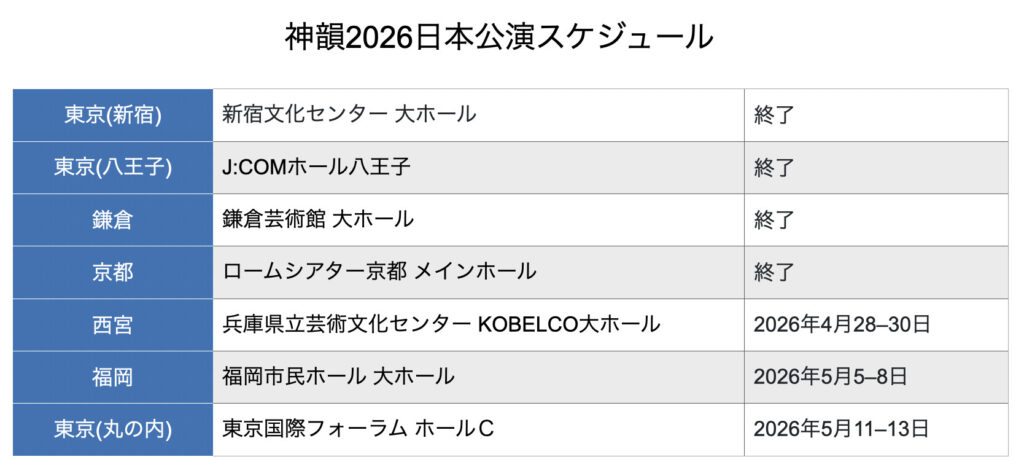The height and width of the screenshot is (473, 1024).
Task: Click the 東京(丸の内) city cell
Action: [x=113, y=429]
